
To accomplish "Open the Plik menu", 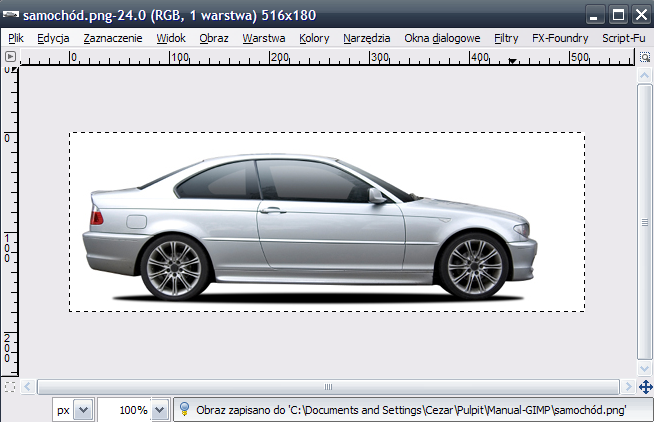I will point(15,38).
